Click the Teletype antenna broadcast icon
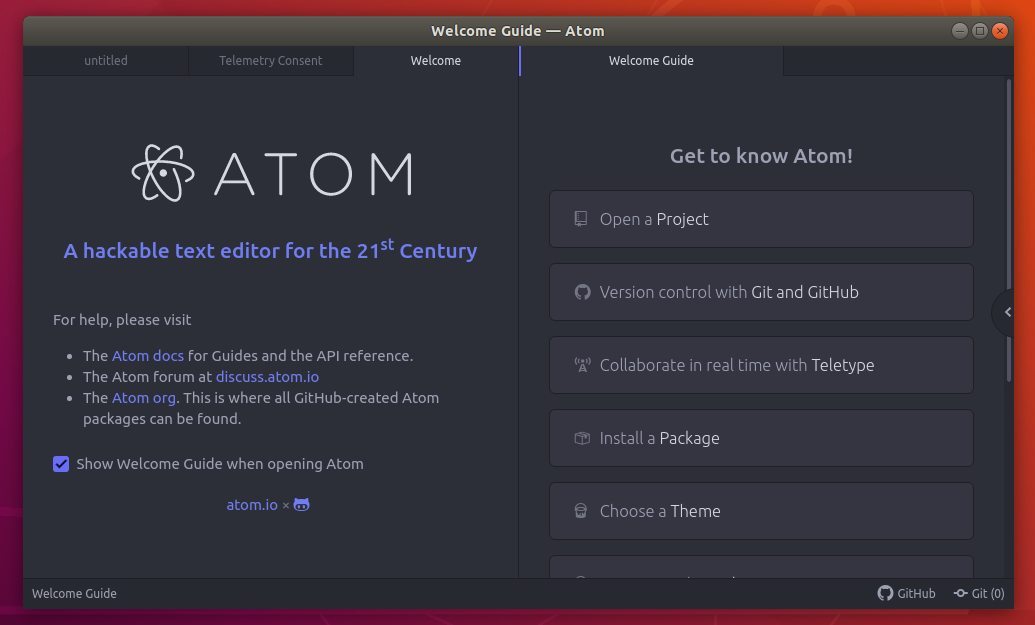Image resolution: width=1035 pixels, height=625 pixels. [x=582, y=365]
